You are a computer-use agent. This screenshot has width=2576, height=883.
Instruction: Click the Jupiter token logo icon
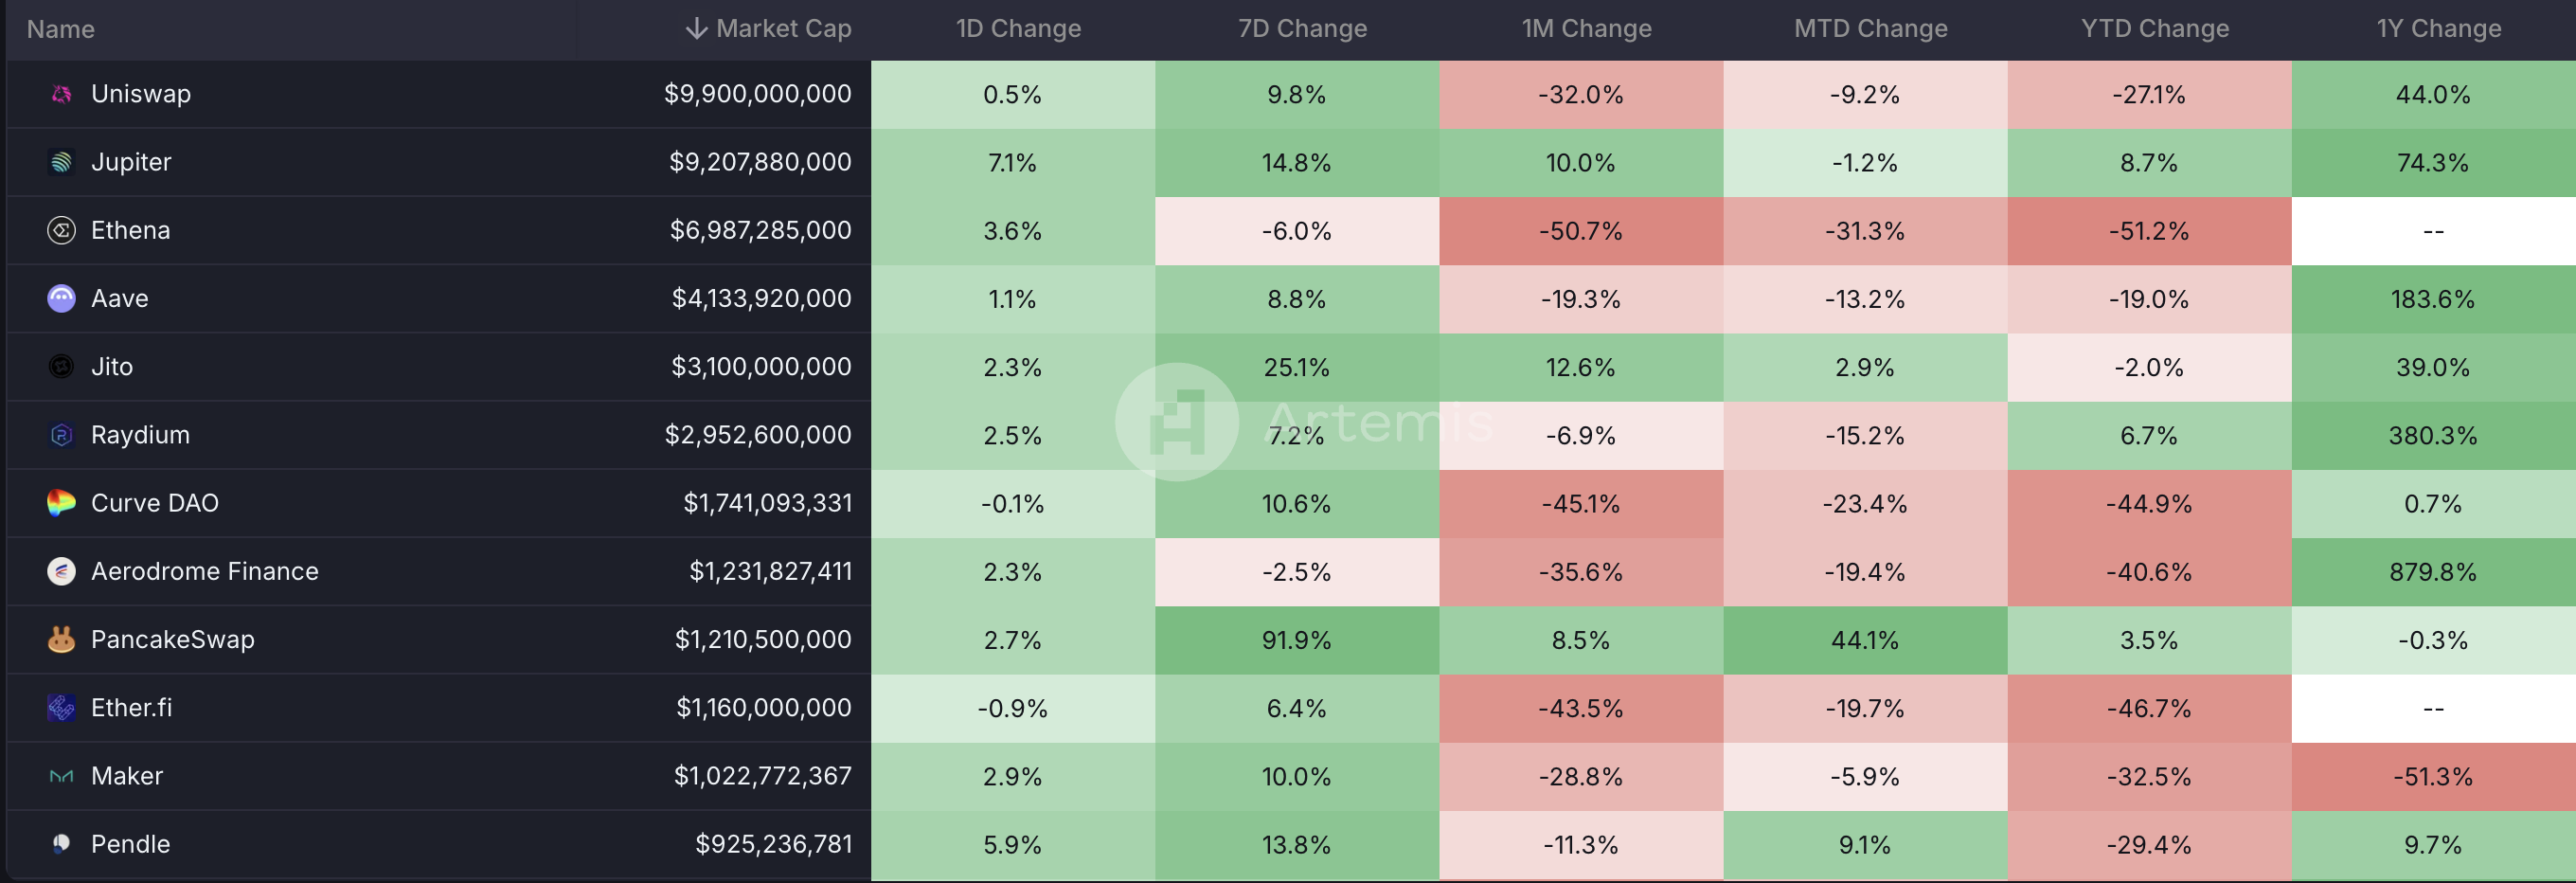pyautogui.click(x=61, y=162)
